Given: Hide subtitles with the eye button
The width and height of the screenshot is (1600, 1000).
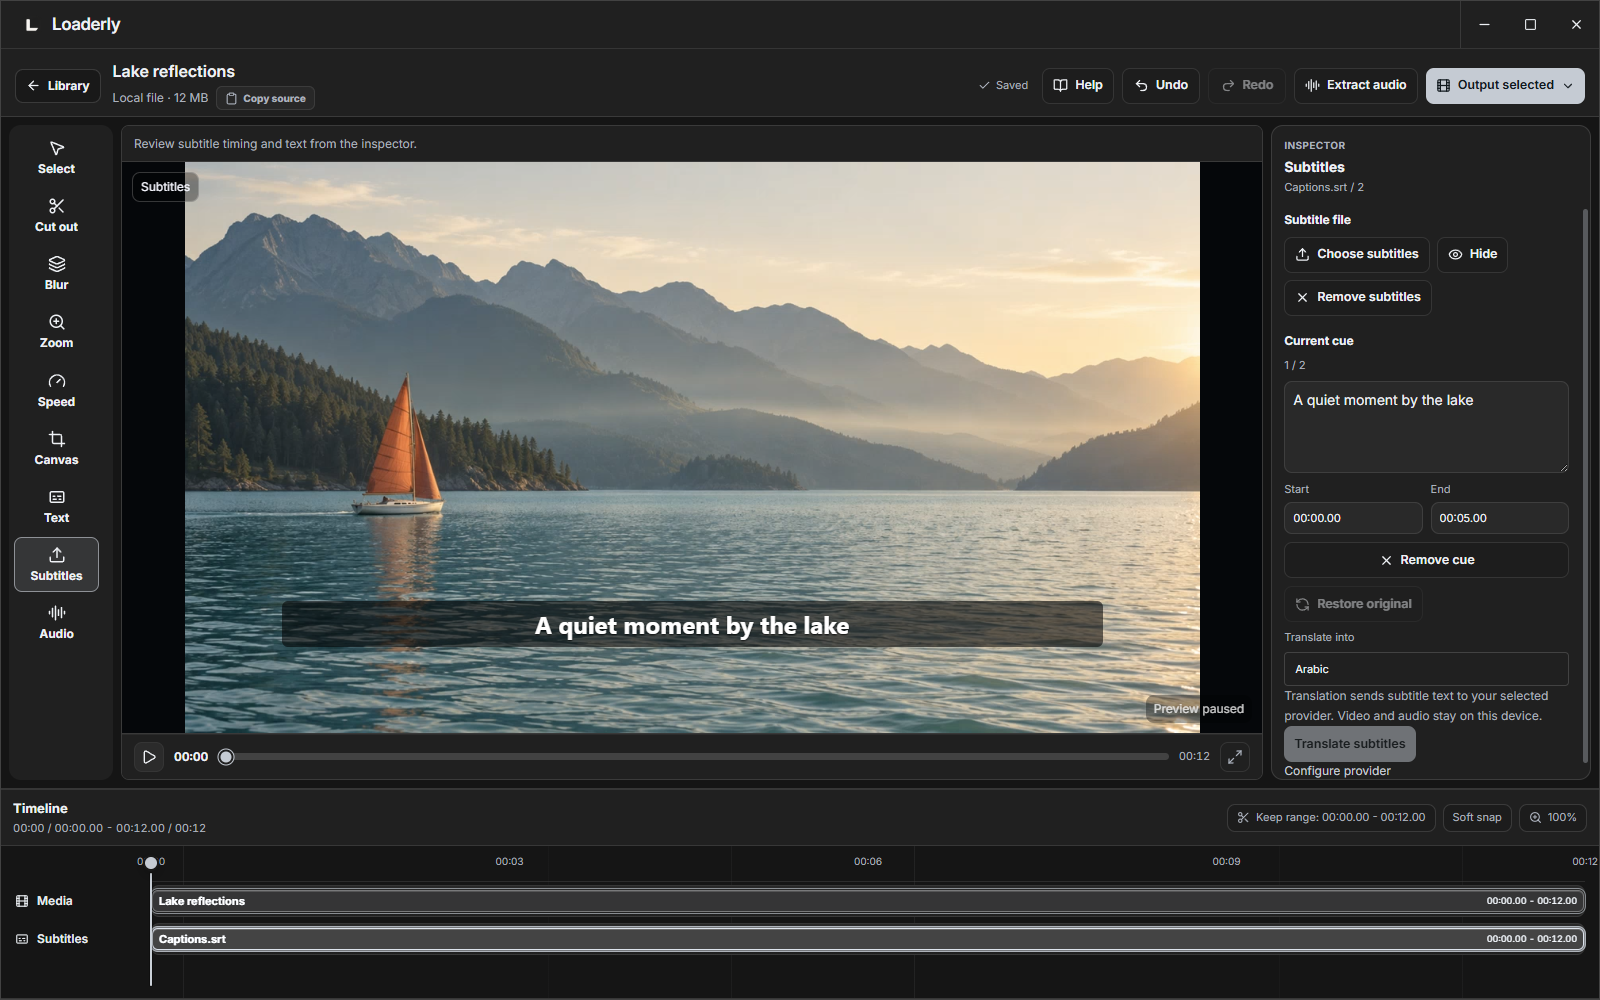Looking at the screenshot, I should pos(1472,255).
